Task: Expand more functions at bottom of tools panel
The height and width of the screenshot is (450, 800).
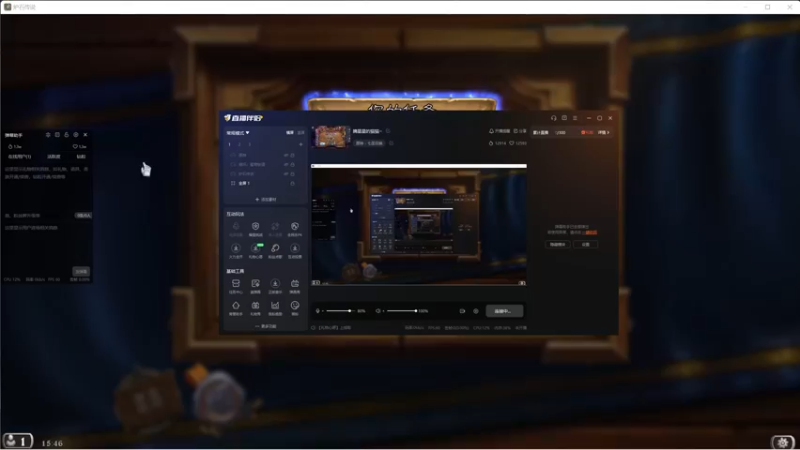Action: [x=265, y=326]
